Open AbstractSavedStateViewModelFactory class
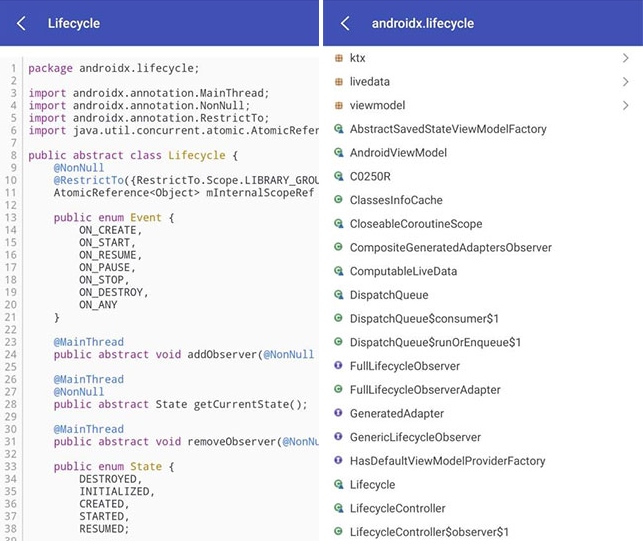 coord(447,129)
